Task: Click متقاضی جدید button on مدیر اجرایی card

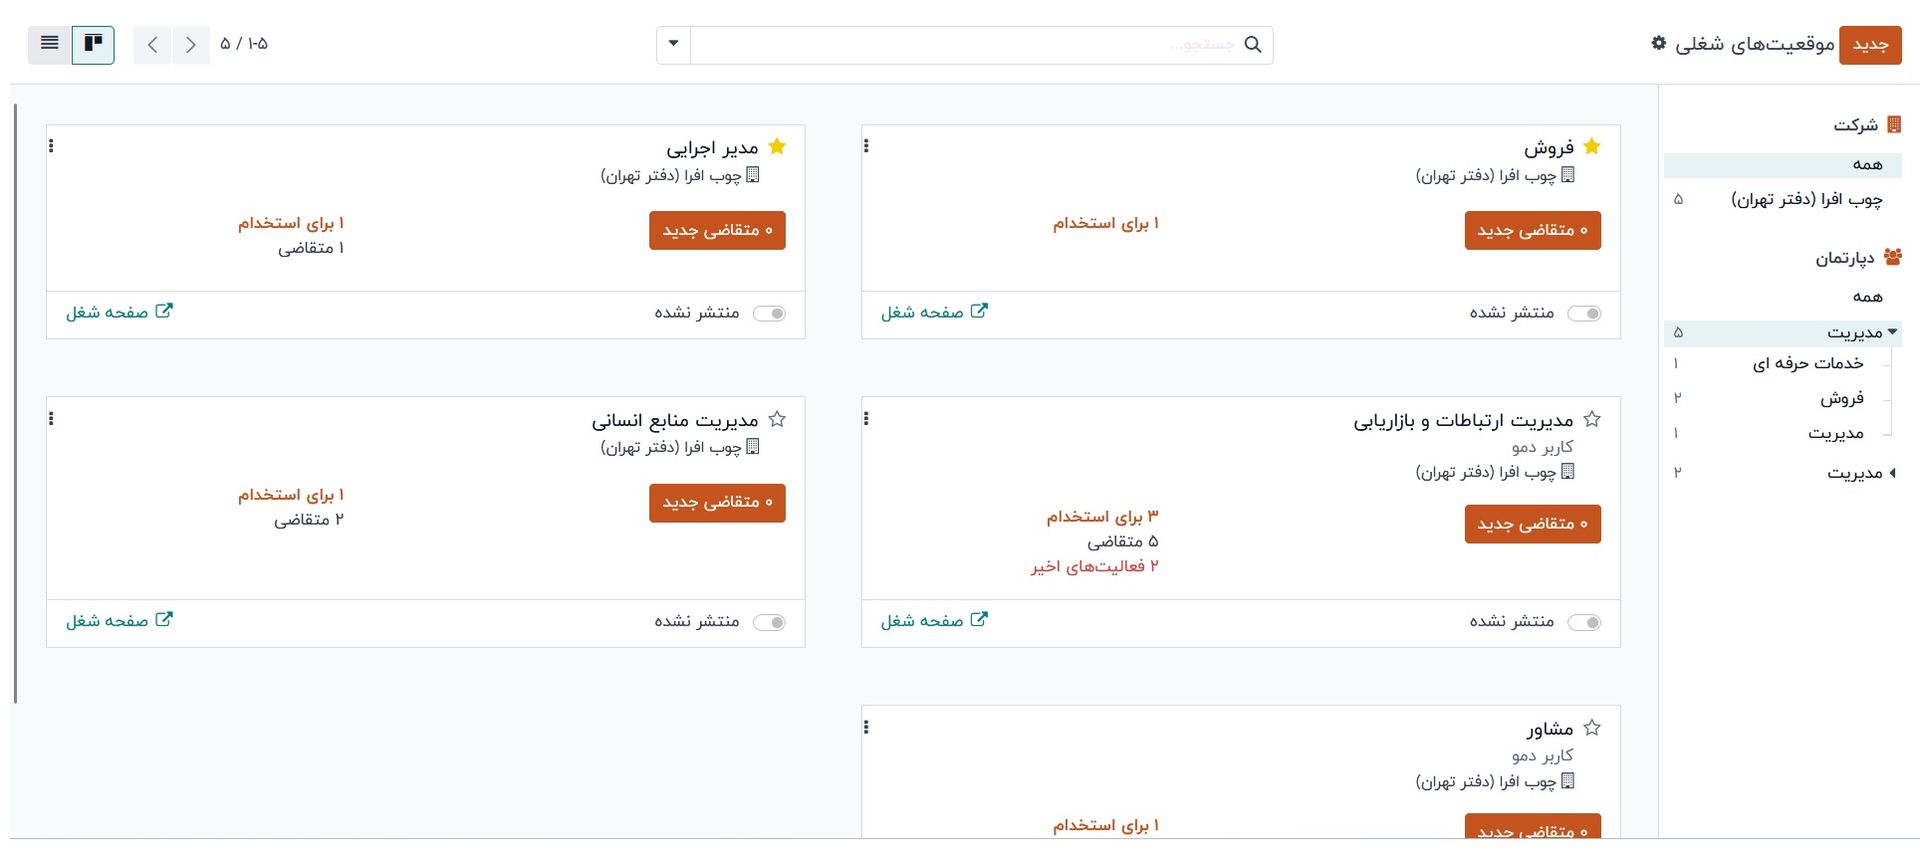Action: point(717,230)
